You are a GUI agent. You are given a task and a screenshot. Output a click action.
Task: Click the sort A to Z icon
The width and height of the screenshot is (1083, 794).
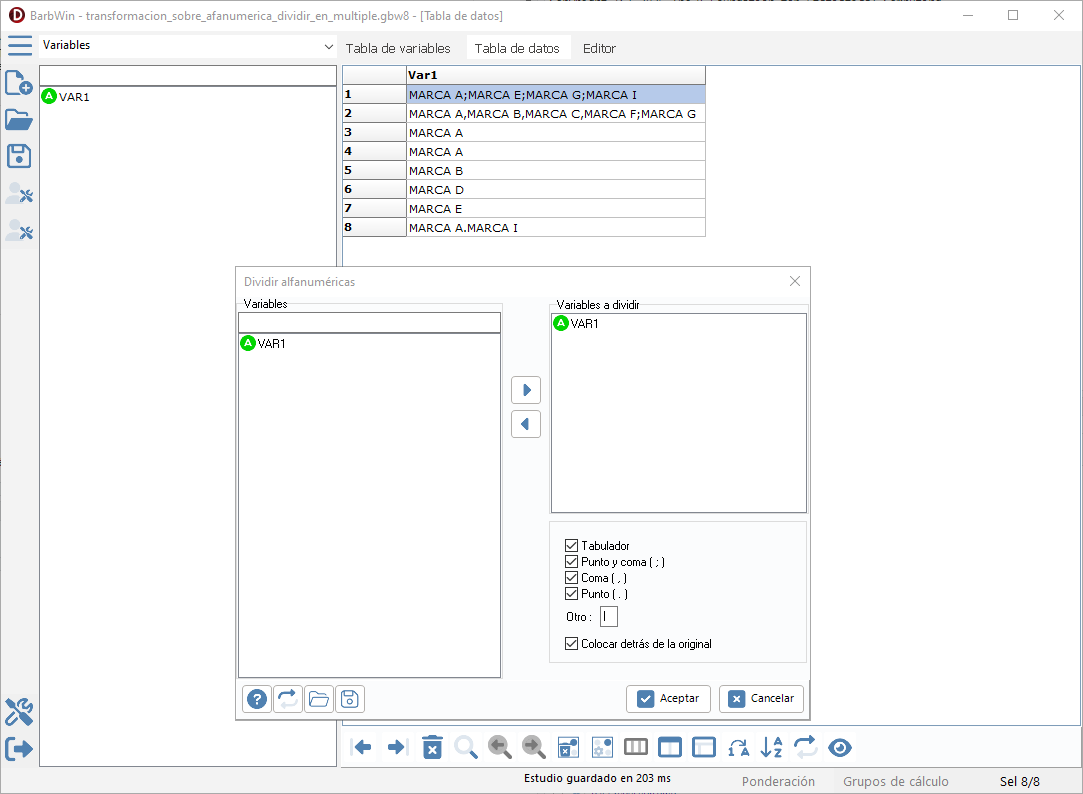coord(772,747)
